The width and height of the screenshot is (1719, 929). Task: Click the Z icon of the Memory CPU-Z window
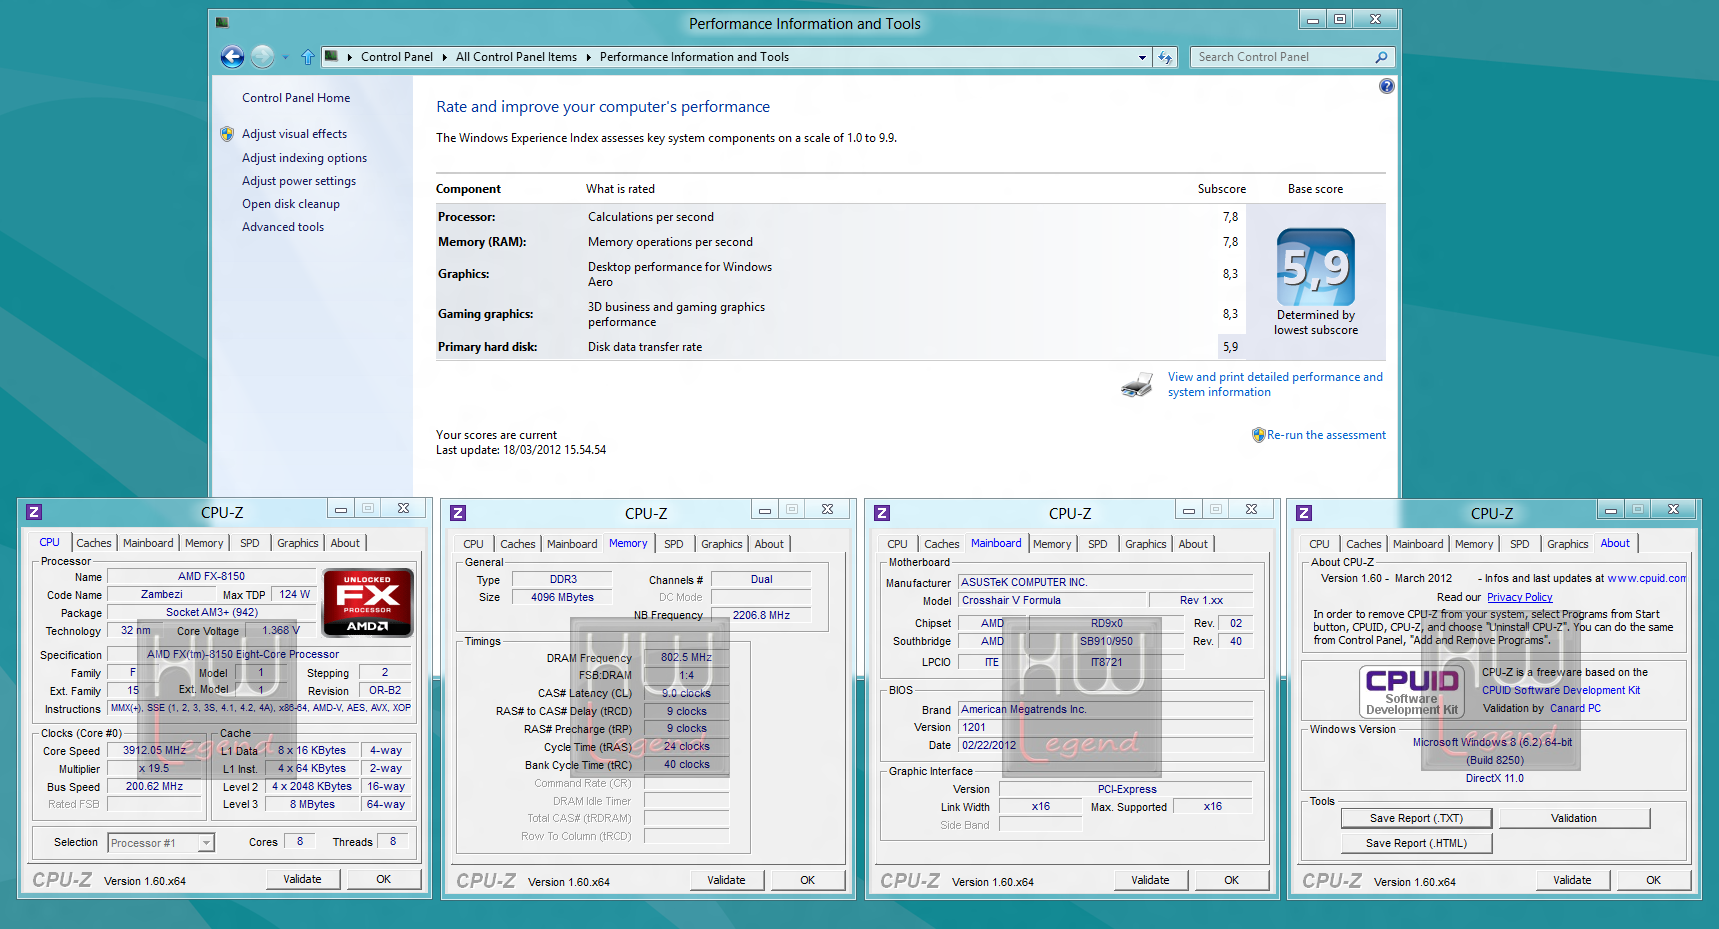(458, 513)
